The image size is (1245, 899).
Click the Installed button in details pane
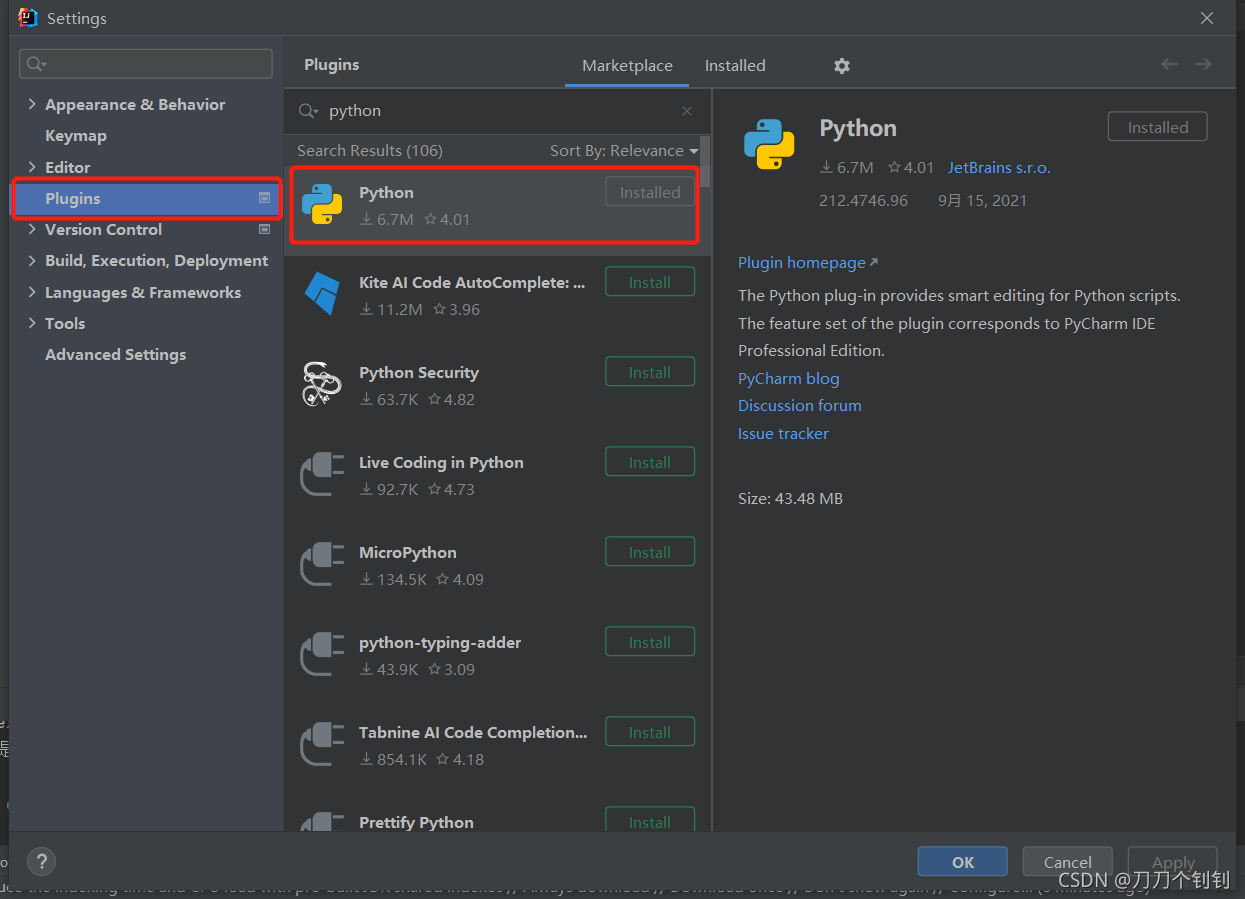point(1157,127)
